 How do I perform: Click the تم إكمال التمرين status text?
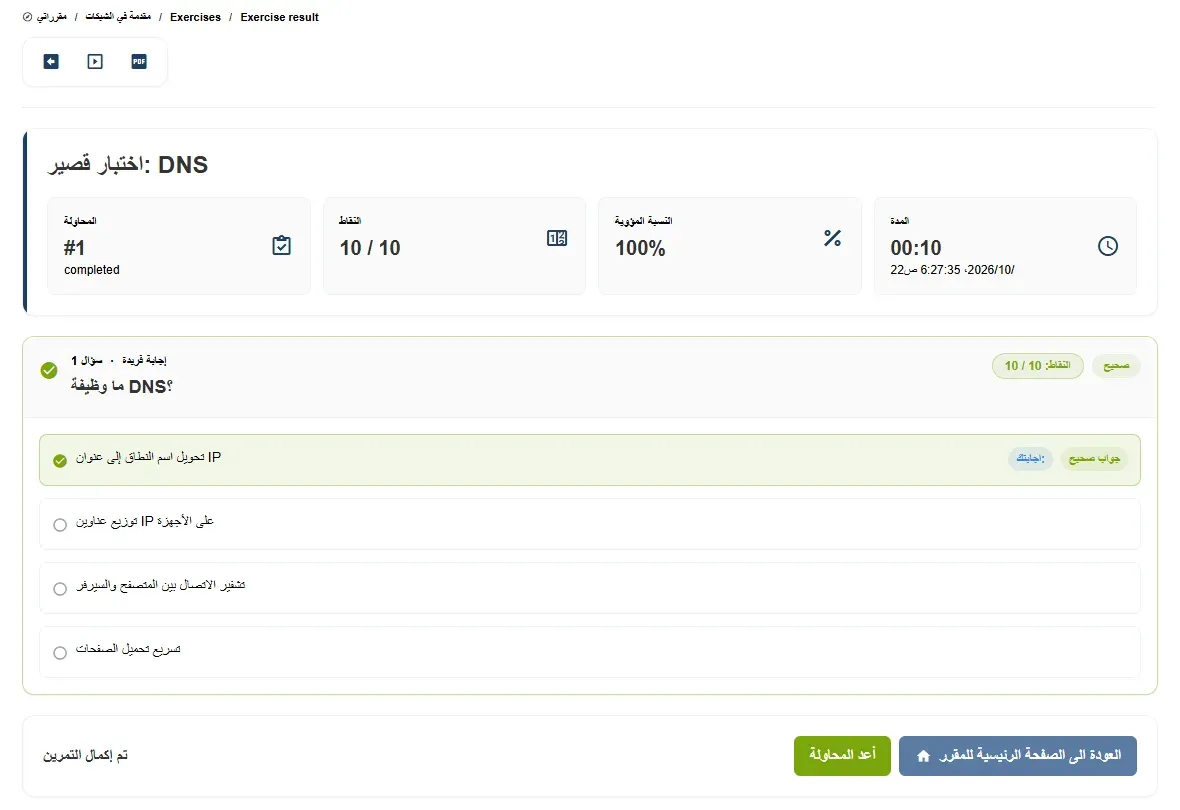point(85,755)
